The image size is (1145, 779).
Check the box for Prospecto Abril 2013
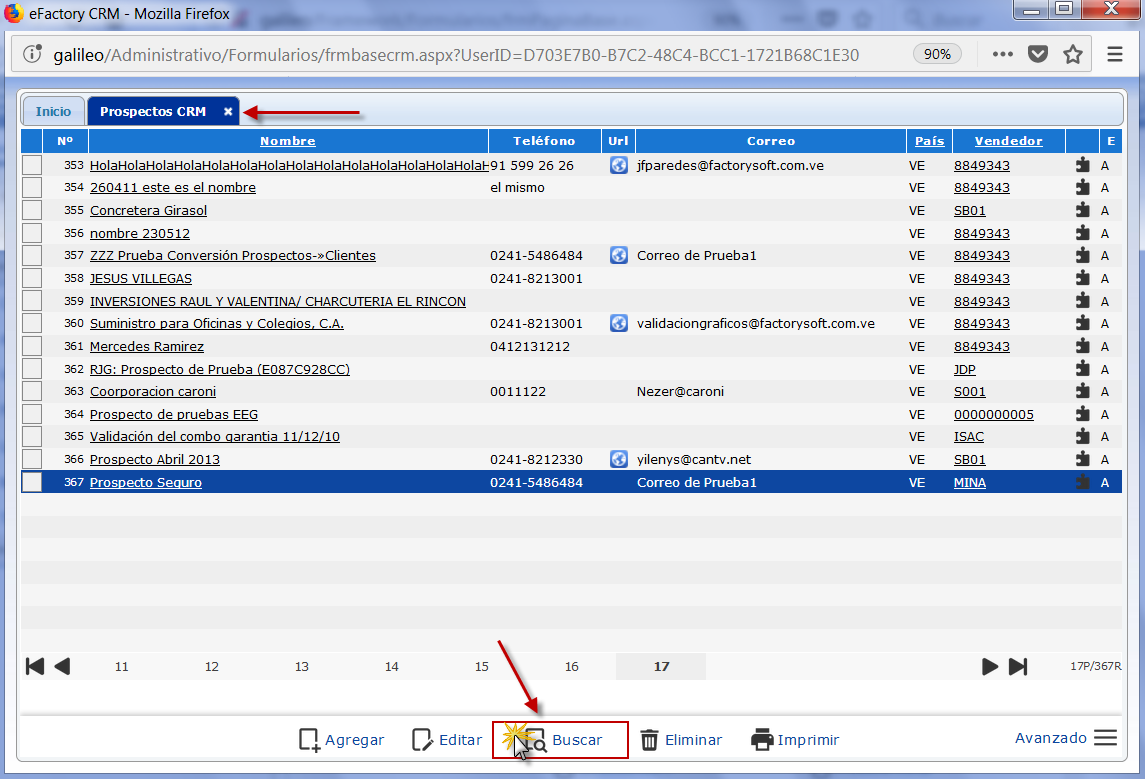click(x=32, y=459)
